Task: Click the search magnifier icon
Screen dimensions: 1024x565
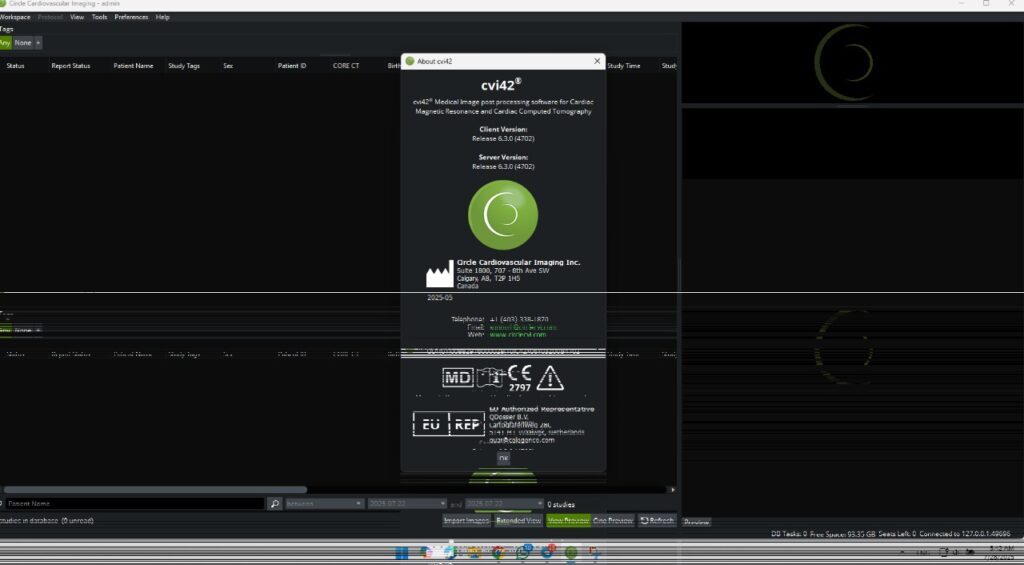Action: click(x=275, y=504)
